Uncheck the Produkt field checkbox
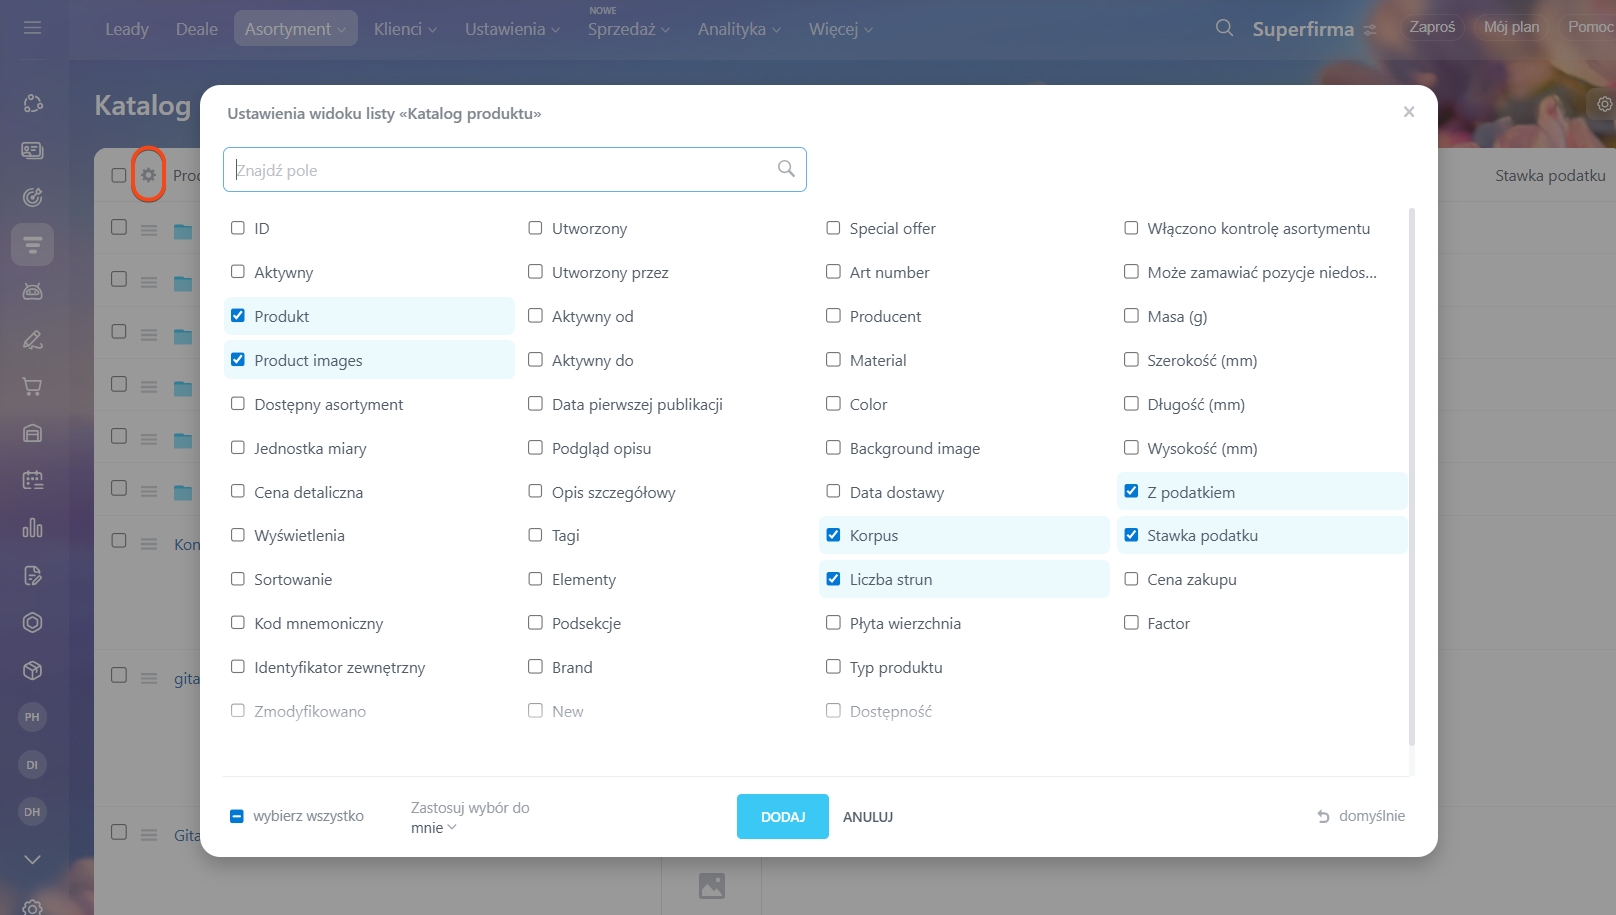1616x915 pixels. [238, 315]
